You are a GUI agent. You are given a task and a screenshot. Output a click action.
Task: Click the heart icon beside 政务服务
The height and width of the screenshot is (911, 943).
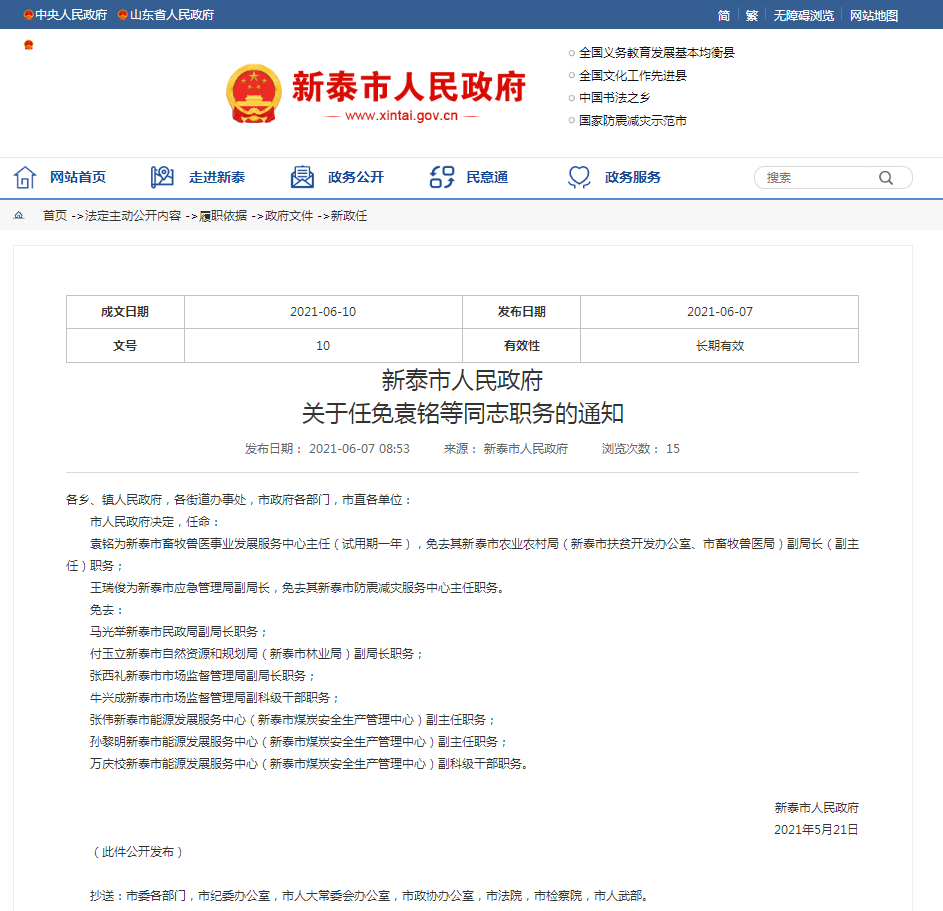(x=579, y=177)
